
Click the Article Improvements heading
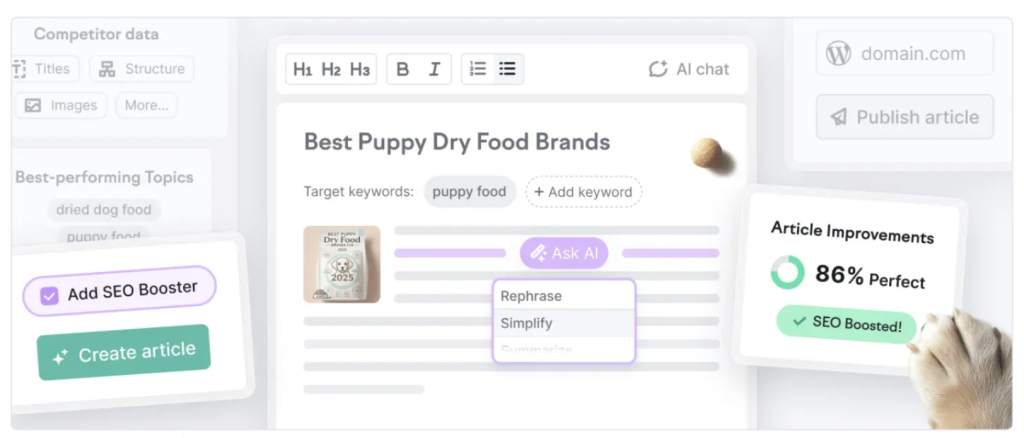[852, 232]
